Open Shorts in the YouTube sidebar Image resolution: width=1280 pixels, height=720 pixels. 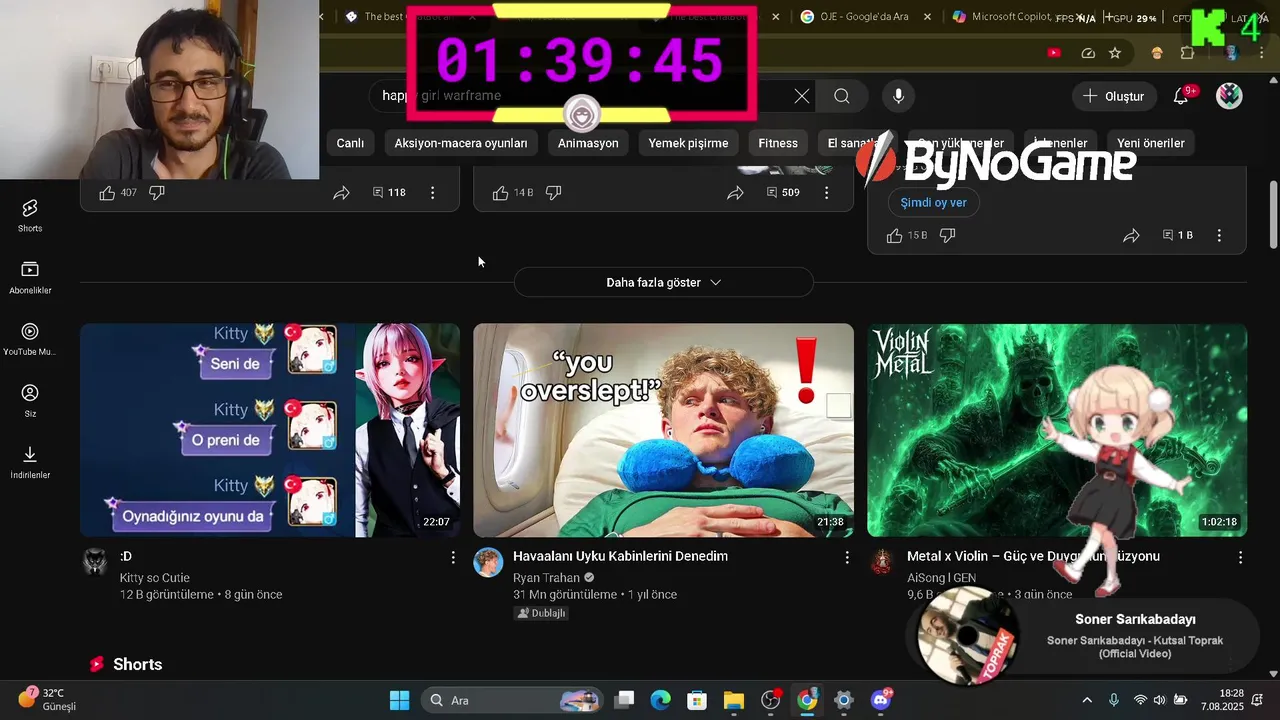tap(30, 214)
